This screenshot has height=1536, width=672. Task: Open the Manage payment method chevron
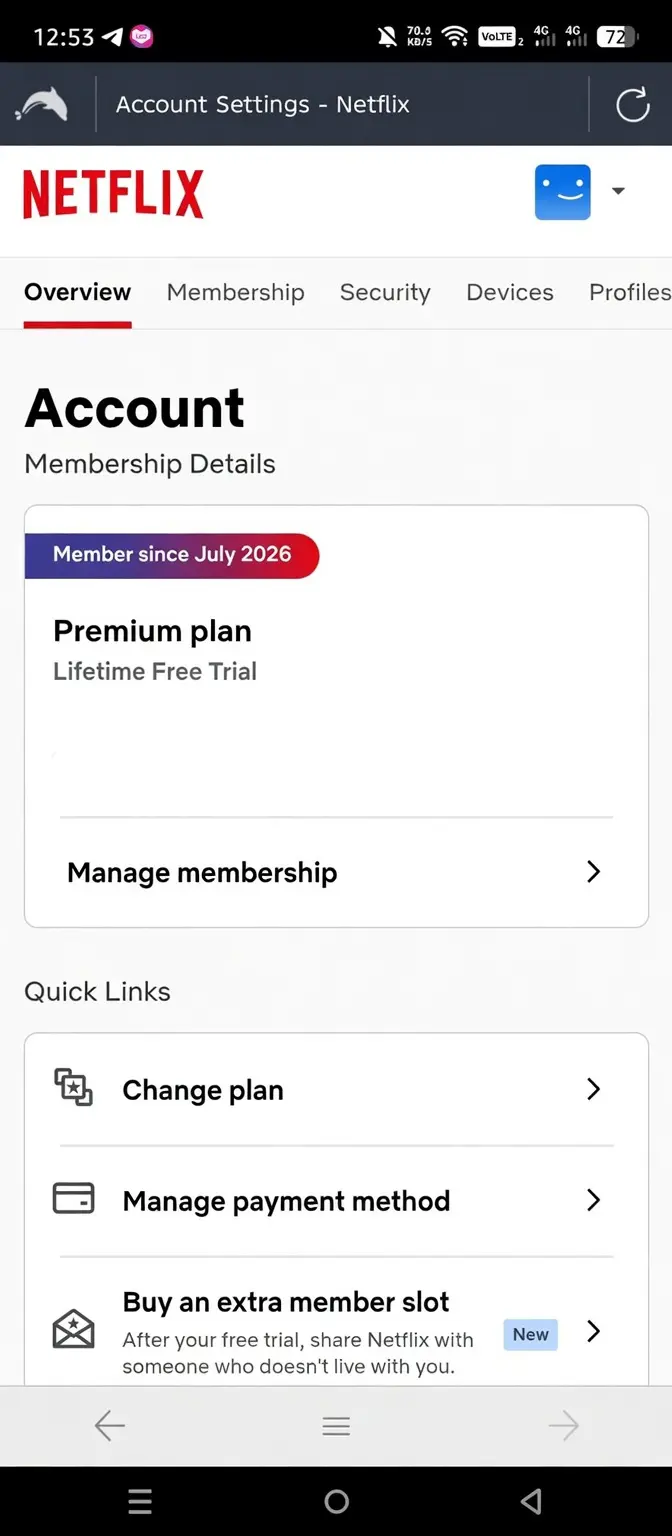(593, 1200)
